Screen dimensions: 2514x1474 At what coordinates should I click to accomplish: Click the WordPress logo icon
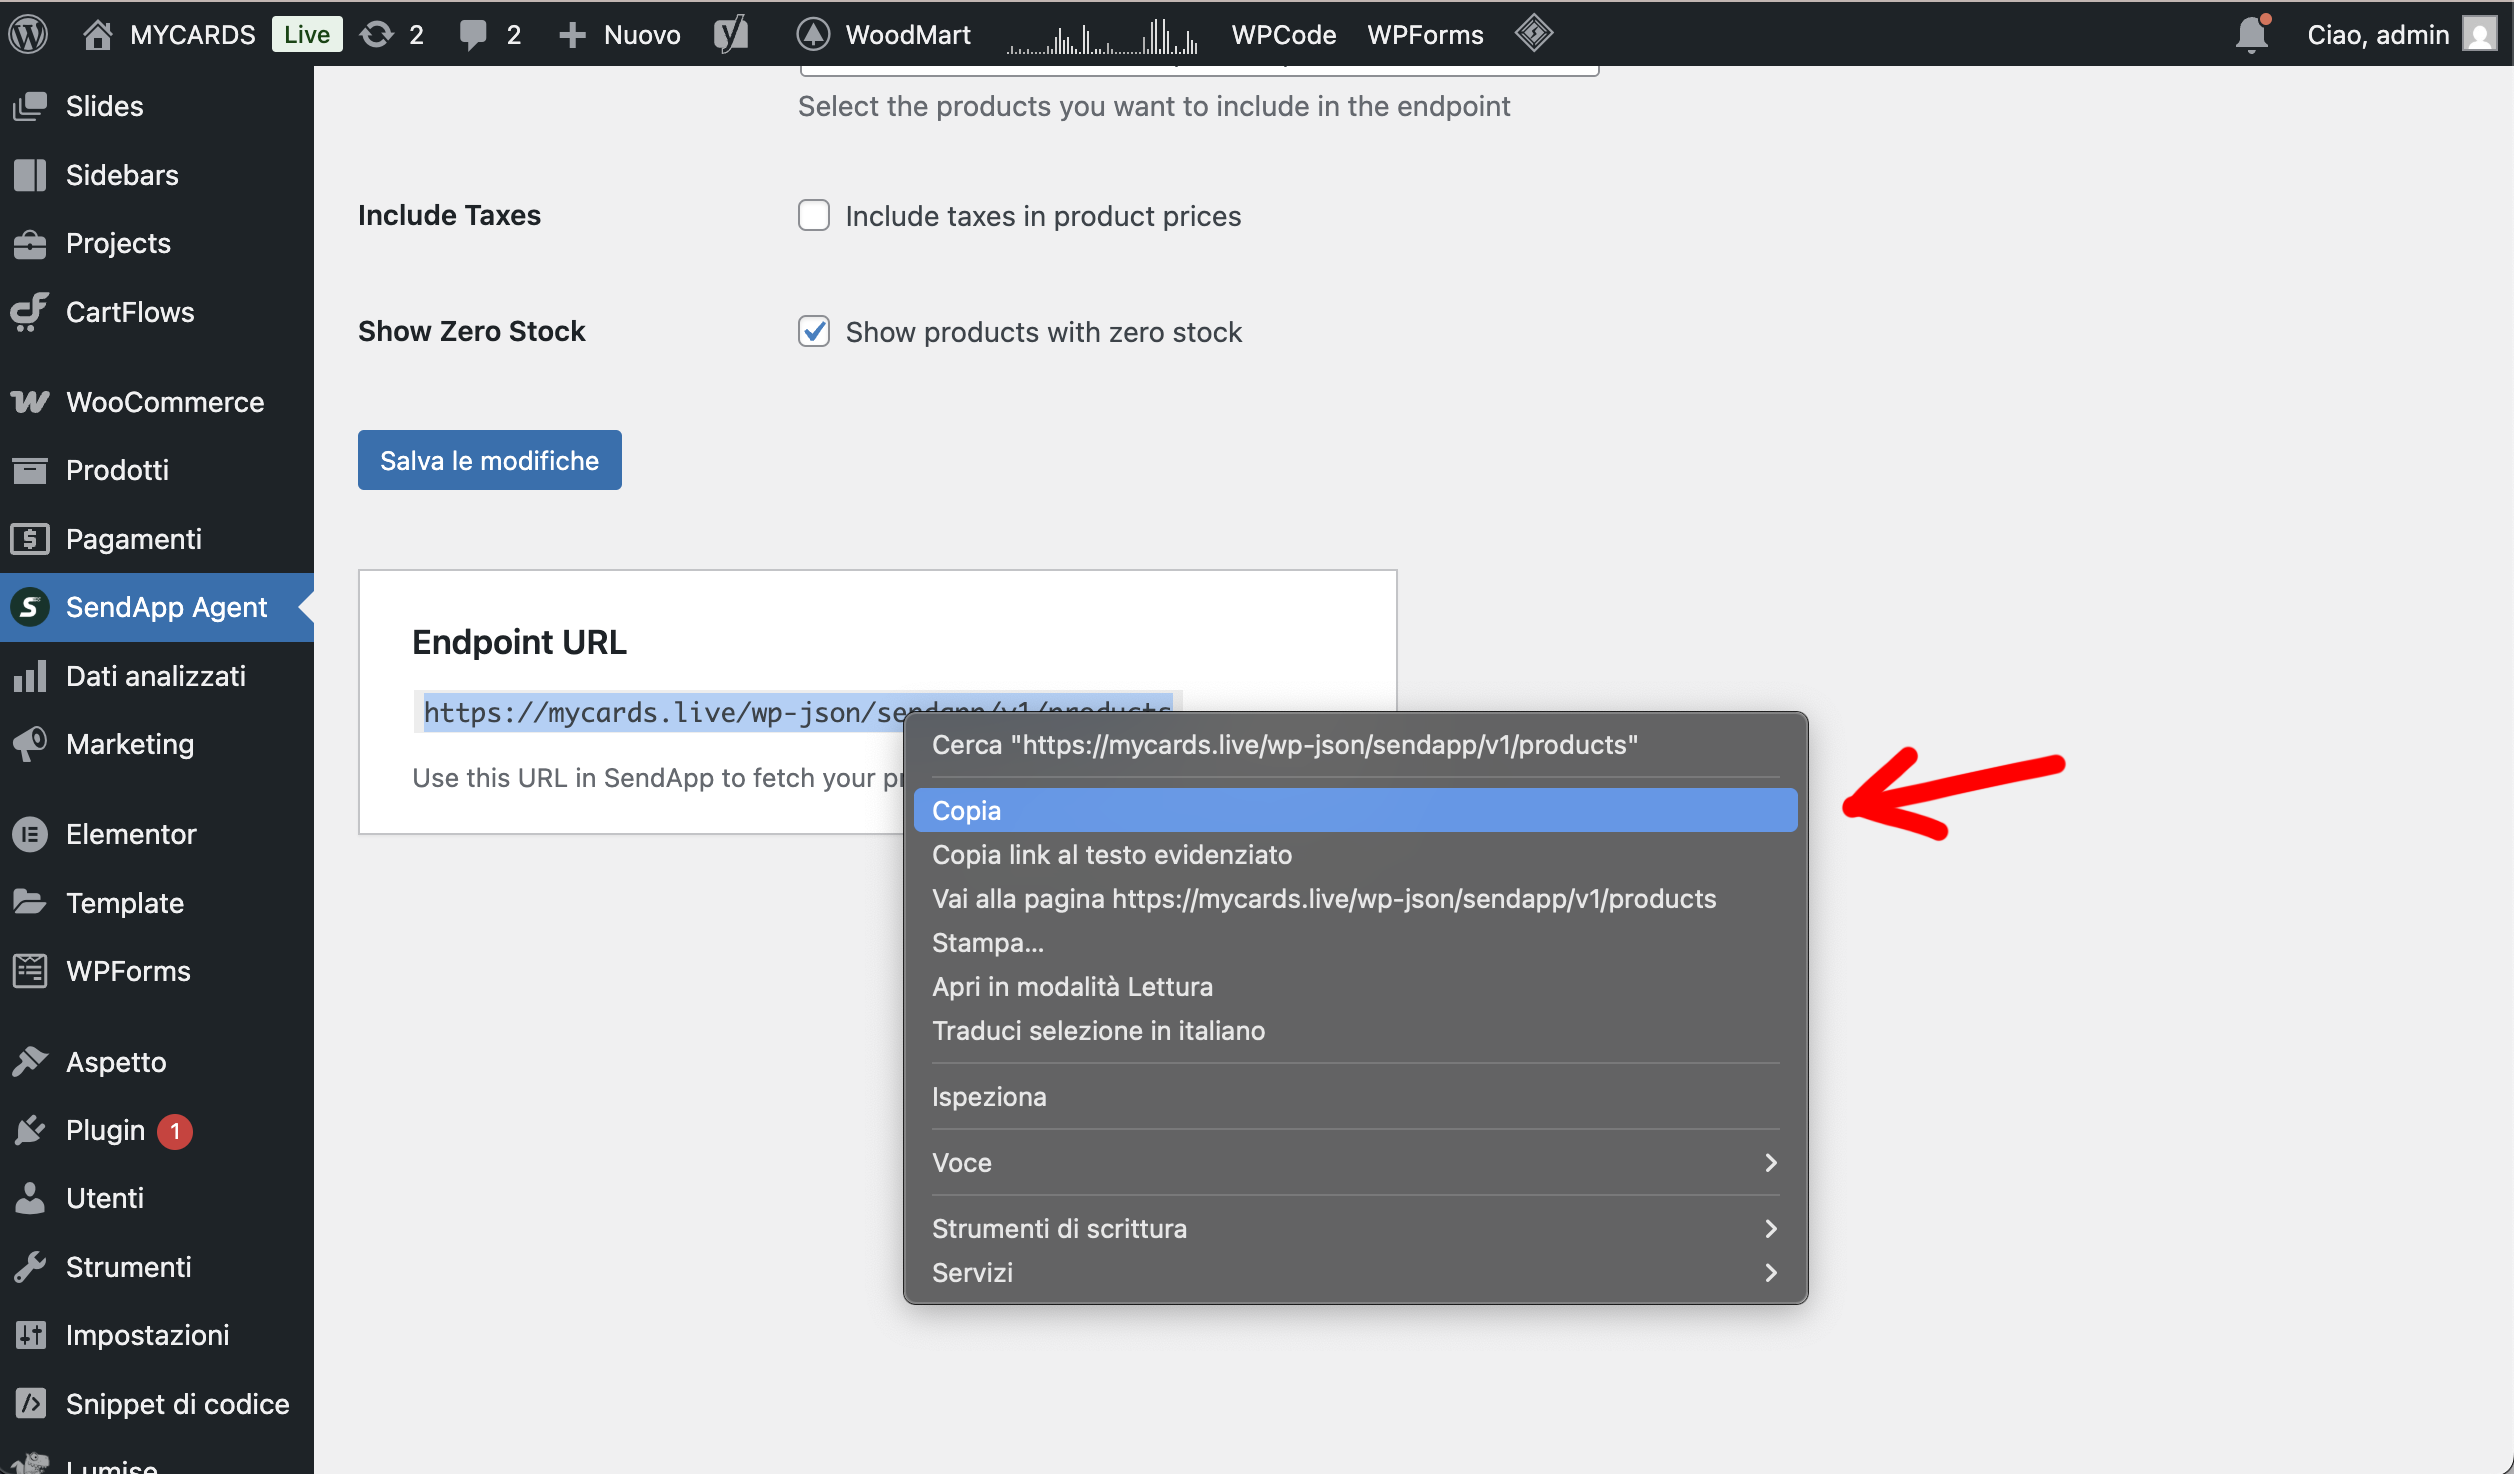click(x=29, y=34)
